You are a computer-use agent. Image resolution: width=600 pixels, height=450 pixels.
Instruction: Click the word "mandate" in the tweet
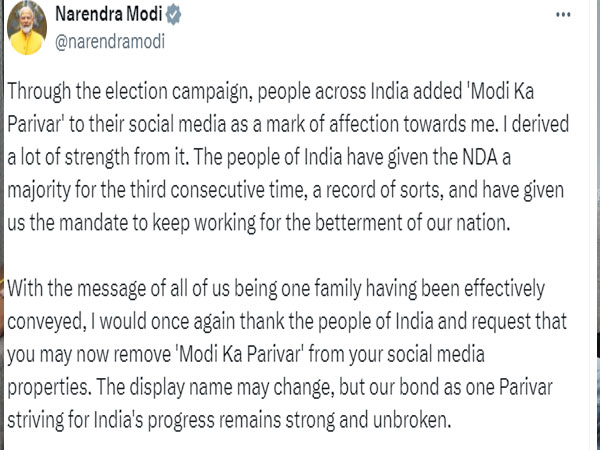93,223
